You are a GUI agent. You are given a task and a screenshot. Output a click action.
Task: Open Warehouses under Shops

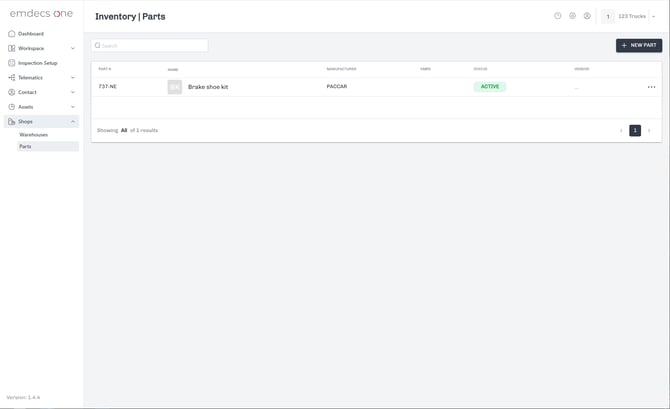33,135
